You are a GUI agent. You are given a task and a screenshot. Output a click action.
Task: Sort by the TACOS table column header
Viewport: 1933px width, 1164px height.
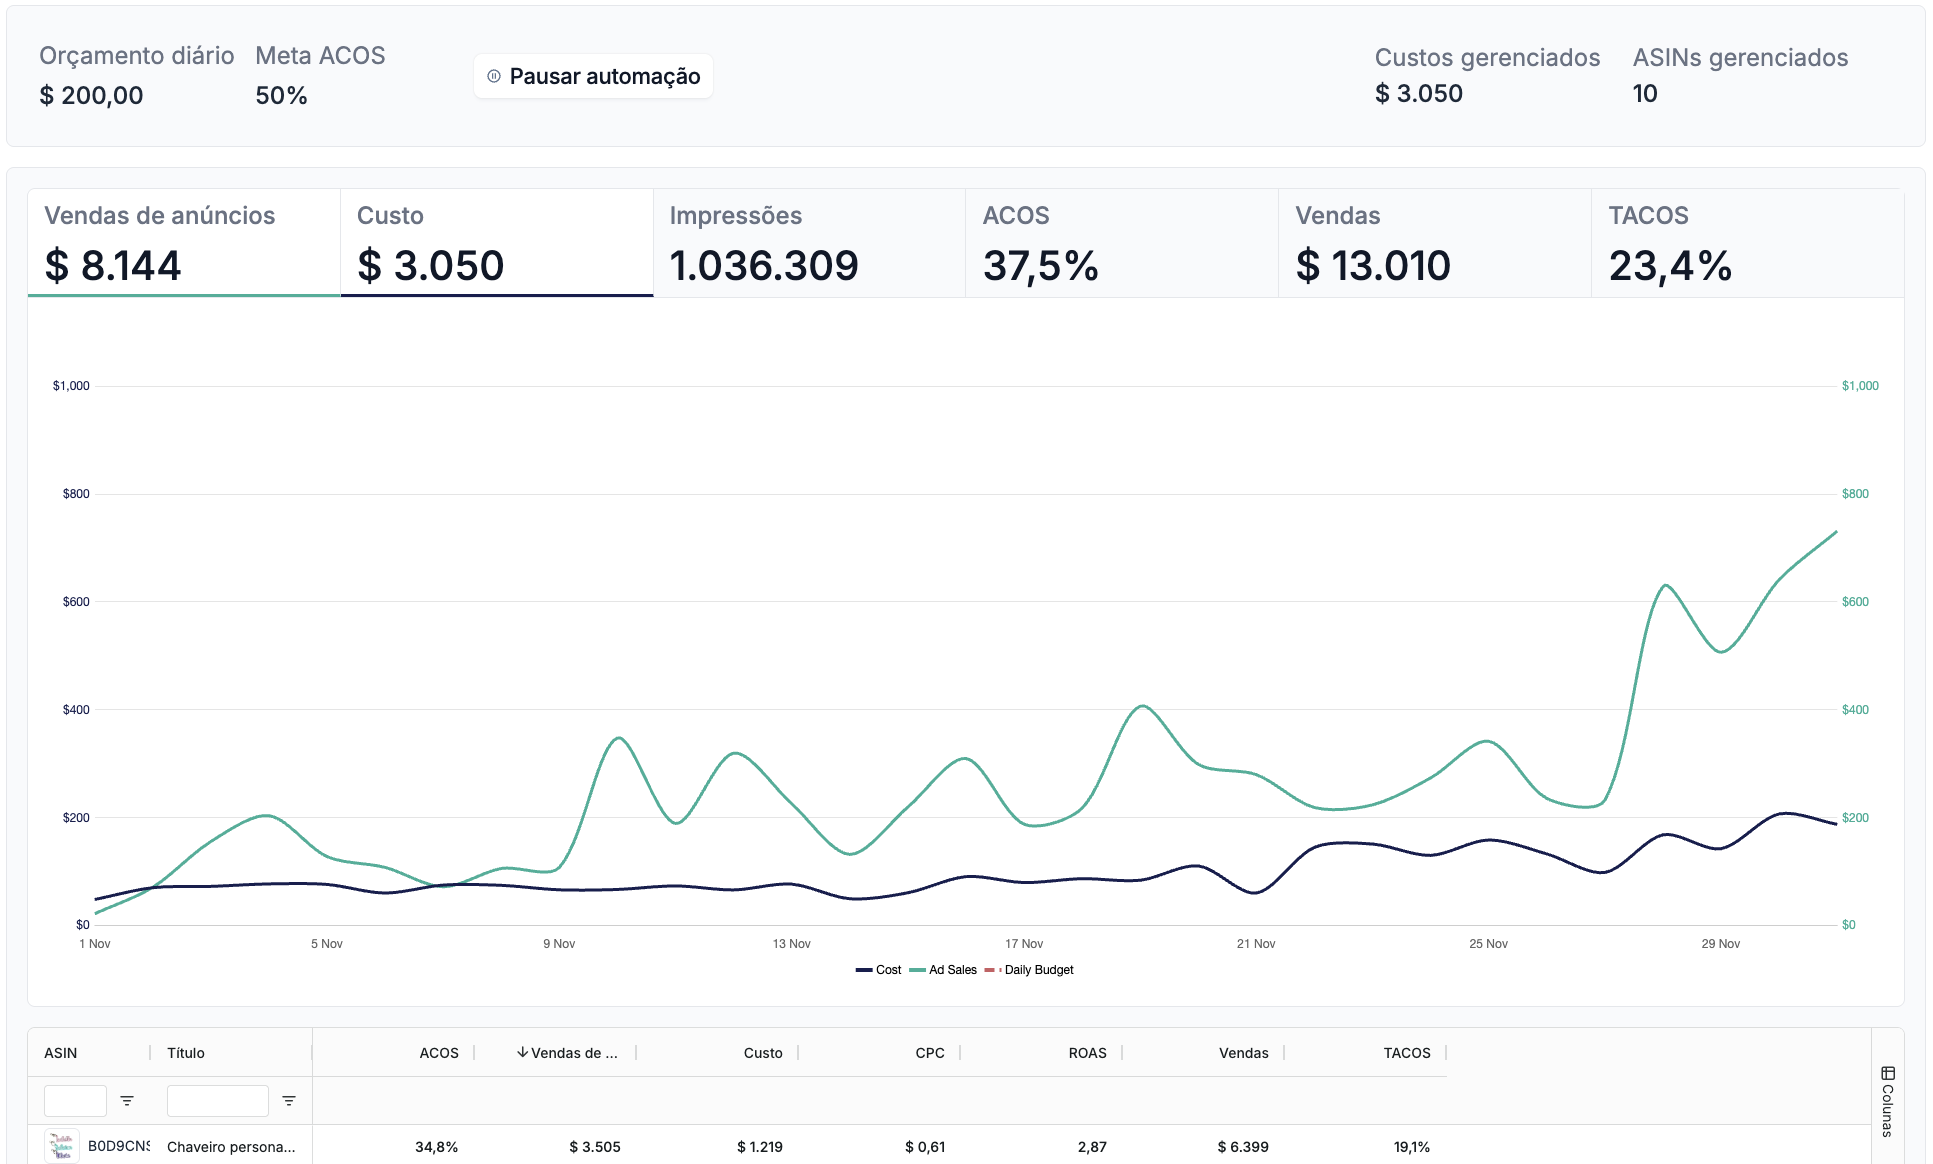coord(1407,1053)
